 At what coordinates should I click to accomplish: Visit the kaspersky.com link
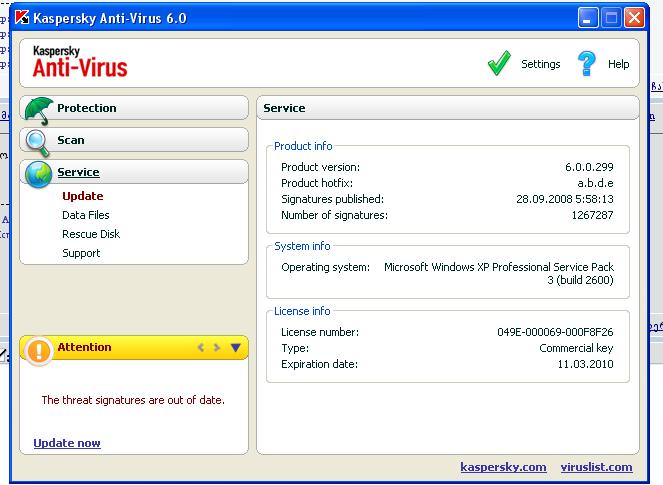tap(503, 467)
